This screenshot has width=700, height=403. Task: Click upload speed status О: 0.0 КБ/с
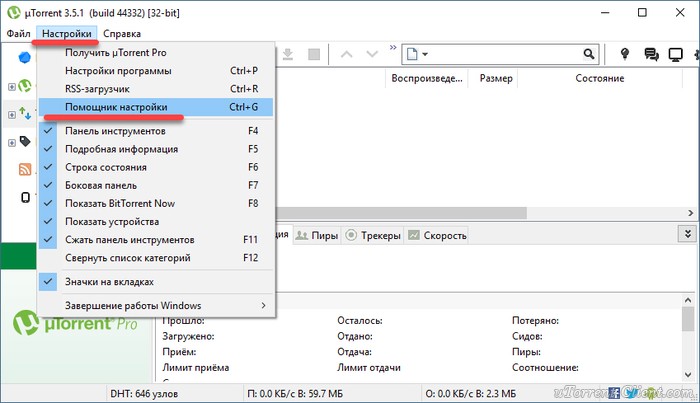(471, 394)
